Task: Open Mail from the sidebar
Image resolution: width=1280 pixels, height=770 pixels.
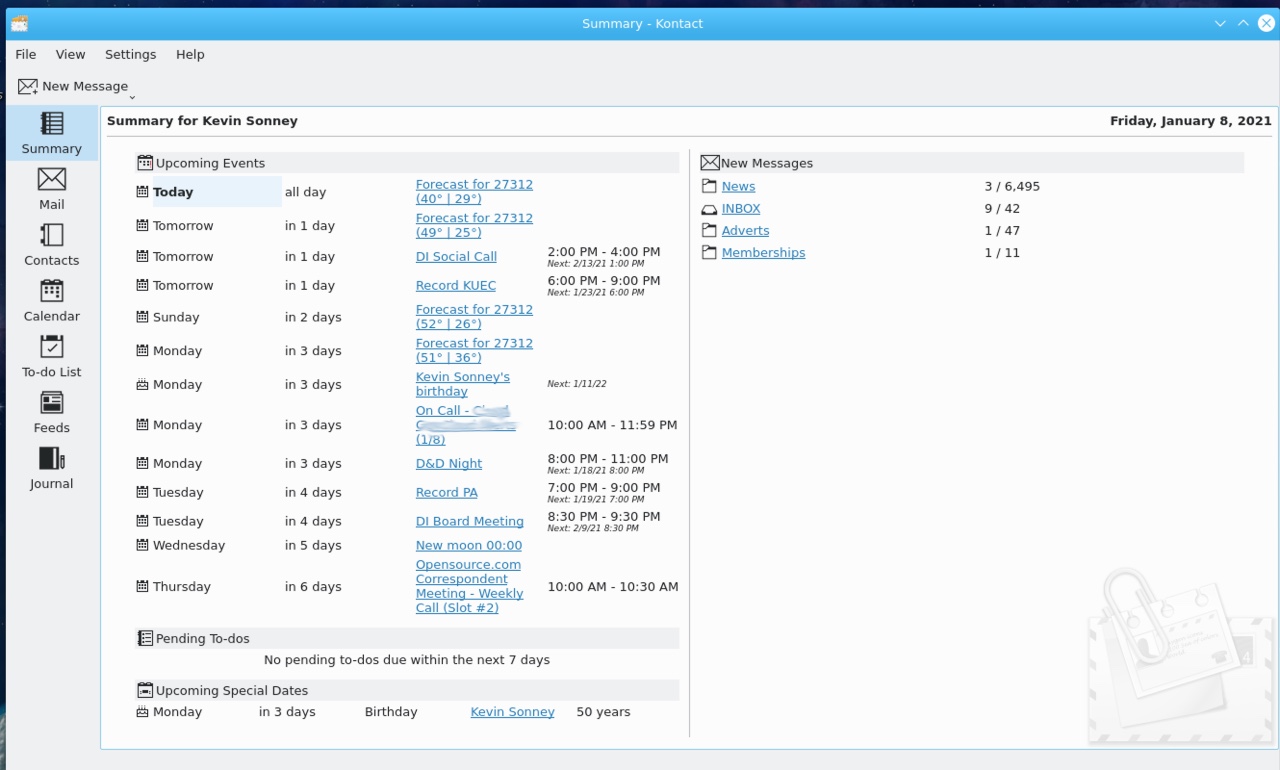Action: [x=51, y=190]
